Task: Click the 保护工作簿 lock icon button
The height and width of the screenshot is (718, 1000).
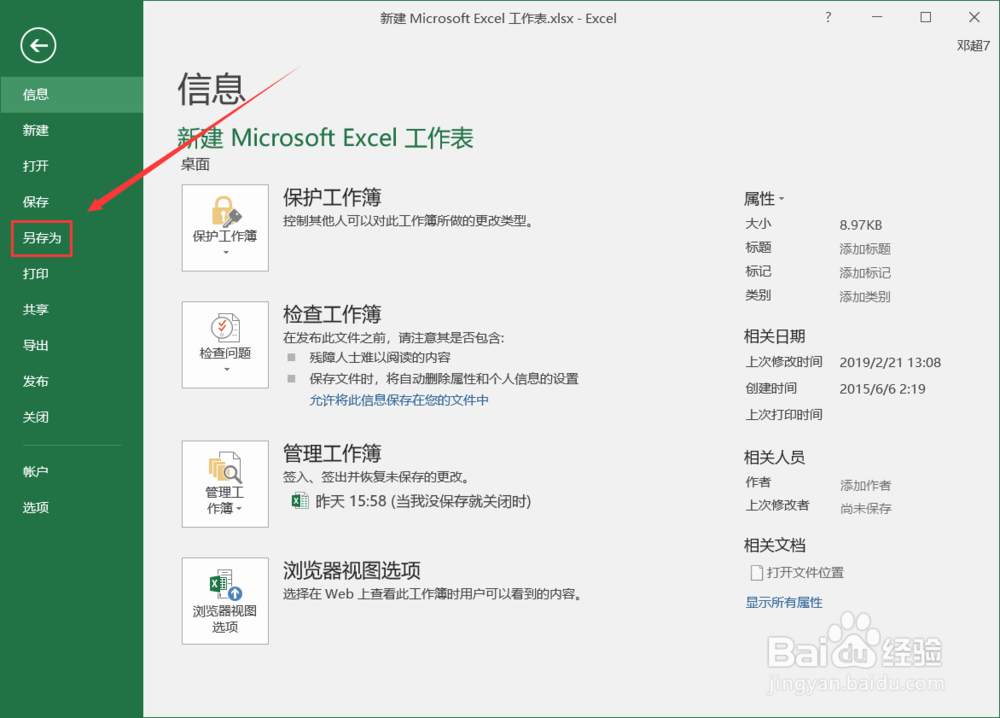Action: click(225, 228)
